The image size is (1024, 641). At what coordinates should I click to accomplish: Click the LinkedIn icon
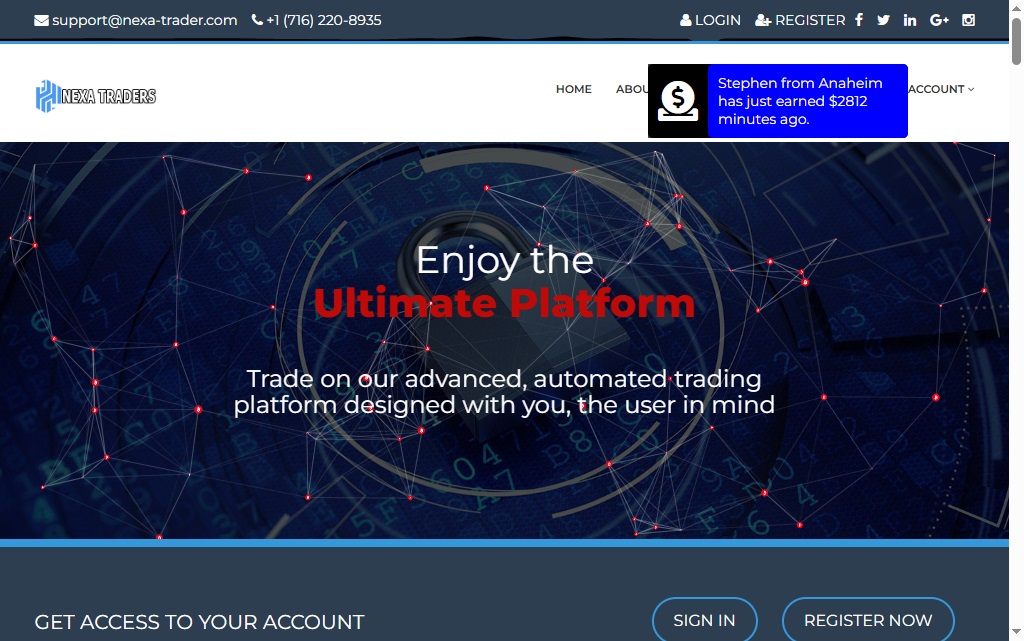[910, 20]
